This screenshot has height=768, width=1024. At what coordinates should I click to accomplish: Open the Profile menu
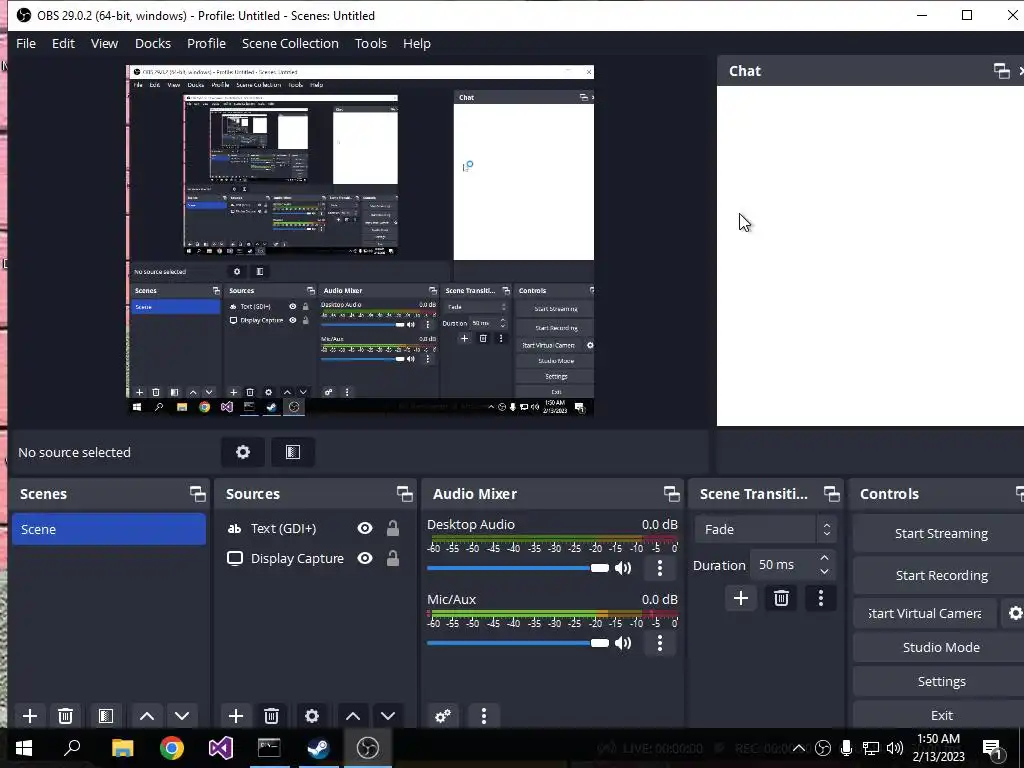(206, 43)
